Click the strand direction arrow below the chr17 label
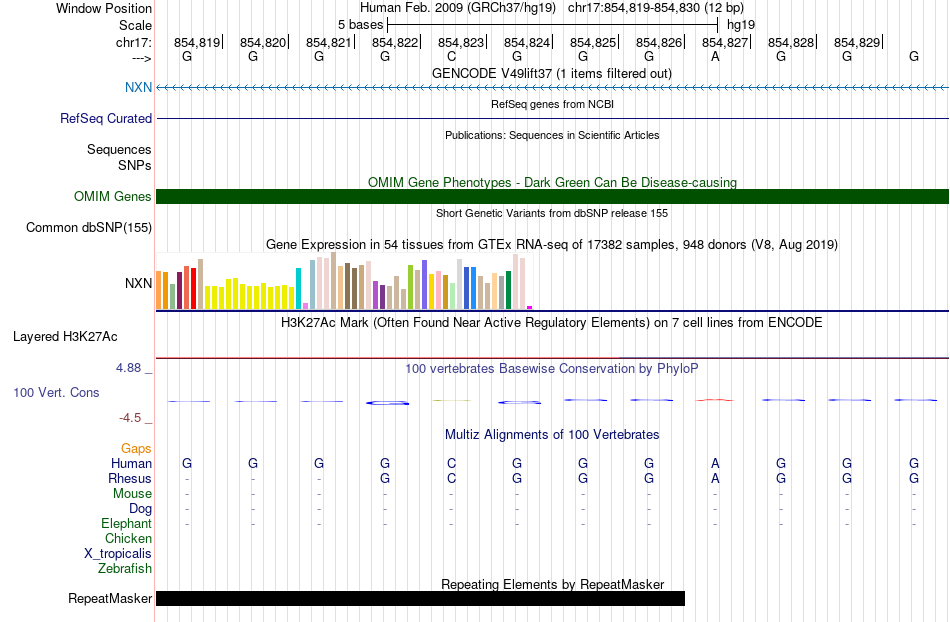Viewport: 950px width, 622px height. tap(142, 58)
